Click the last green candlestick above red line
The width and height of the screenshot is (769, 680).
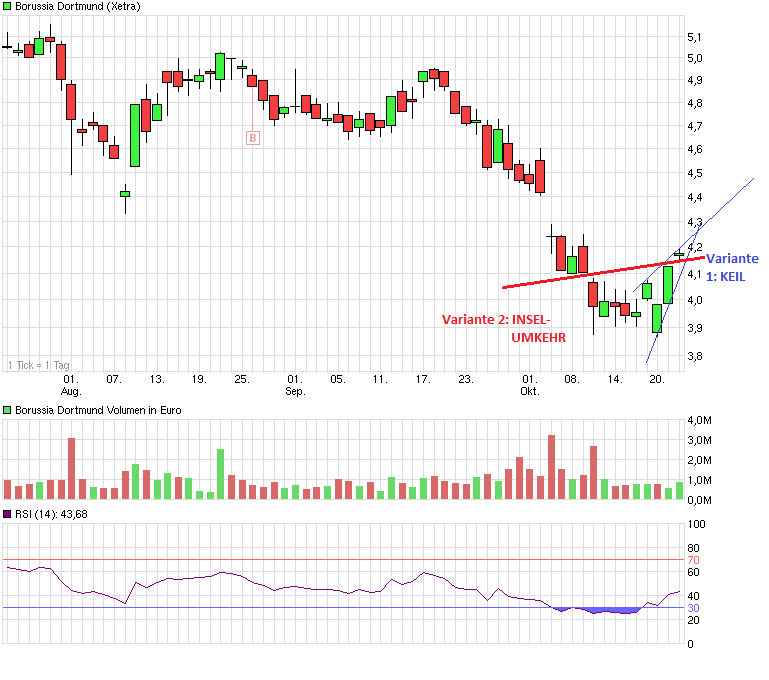point(679,254)
